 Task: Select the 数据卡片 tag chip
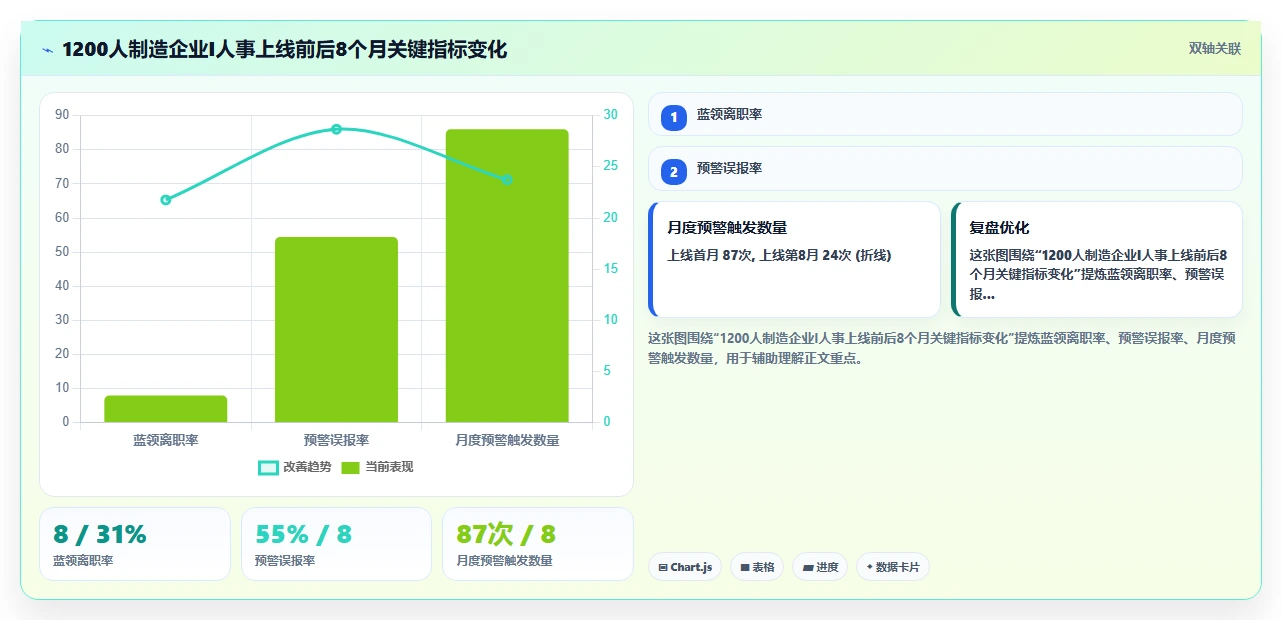point(893,567)
